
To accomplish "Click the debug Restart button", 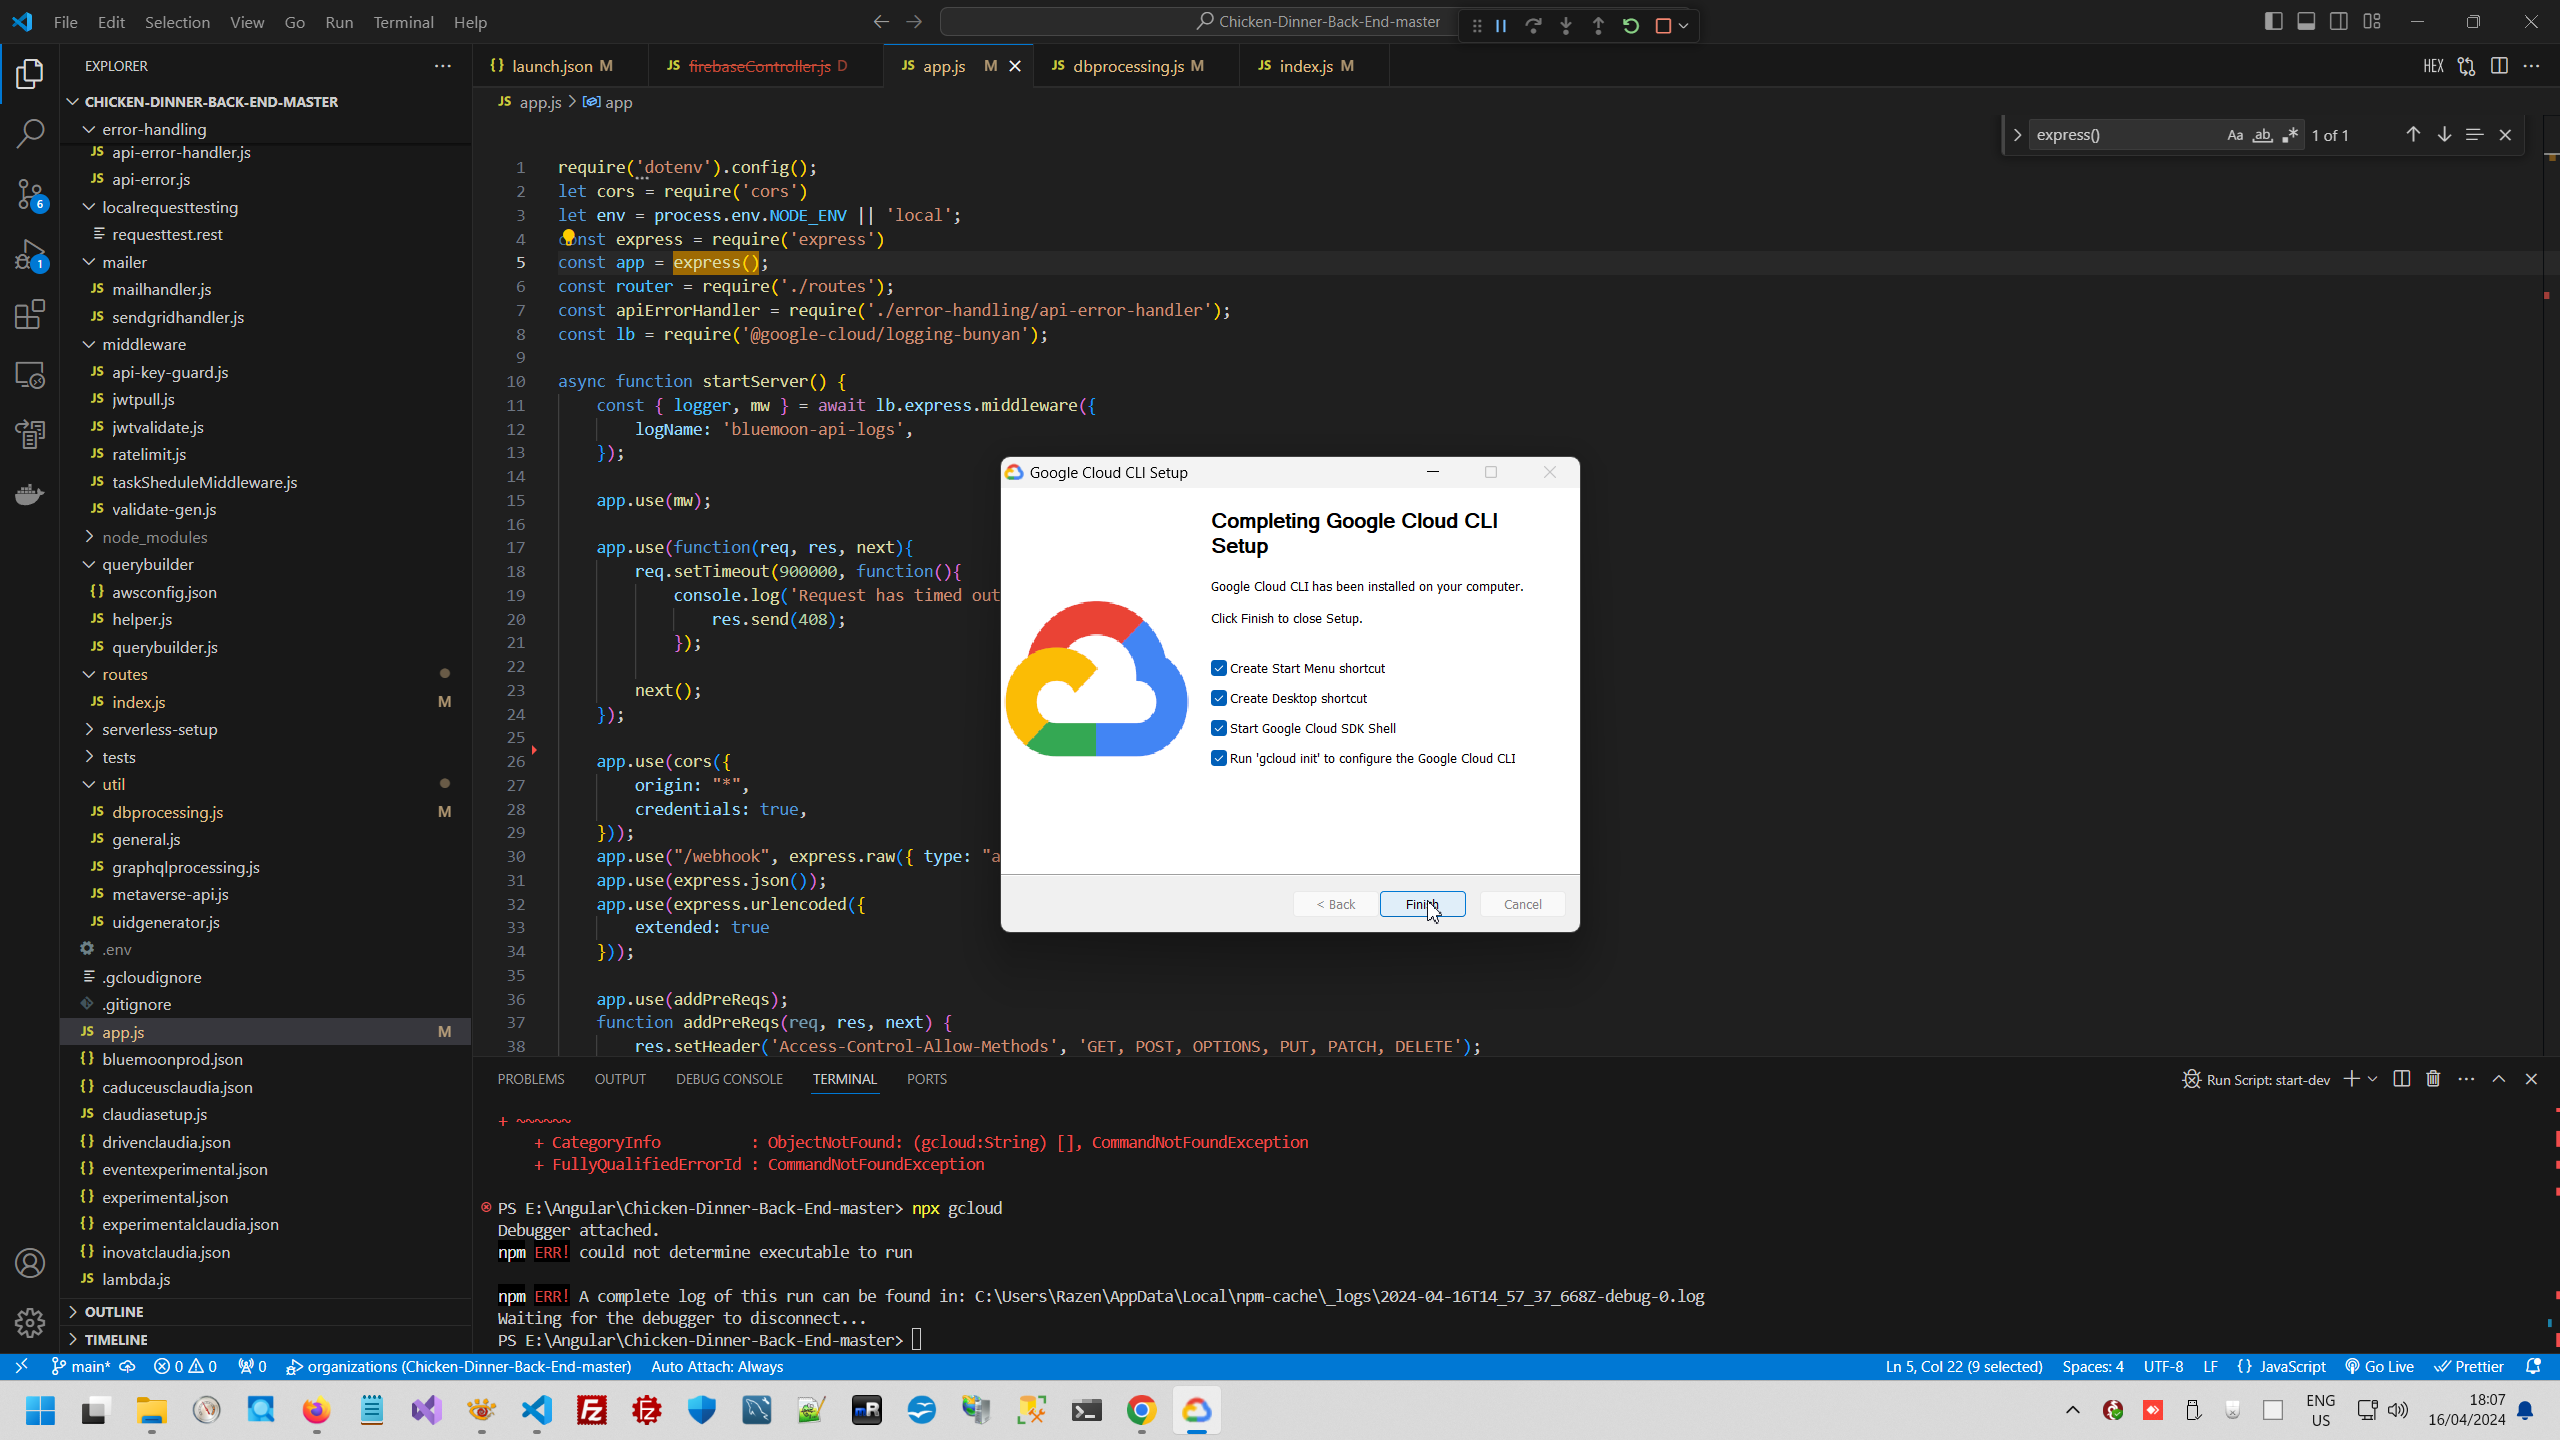I will [x=1631, y=26].
